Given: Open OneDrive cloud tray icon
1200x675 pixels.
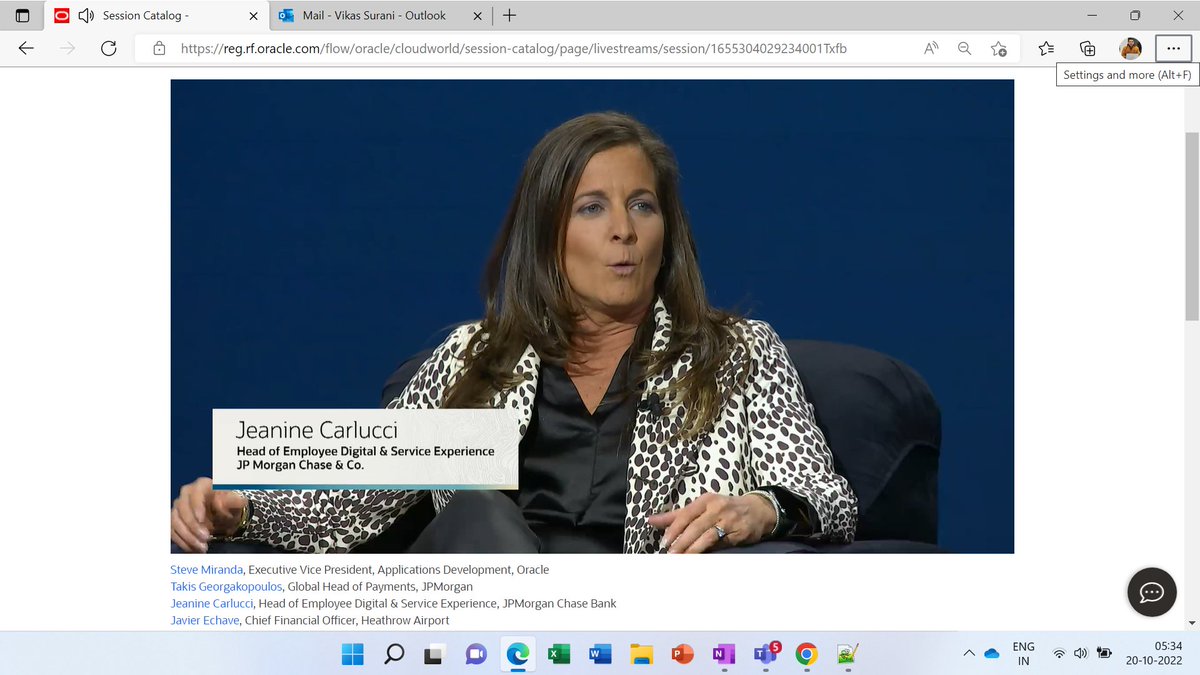Looking at the screenshot, I should click(x=992, y=653).
